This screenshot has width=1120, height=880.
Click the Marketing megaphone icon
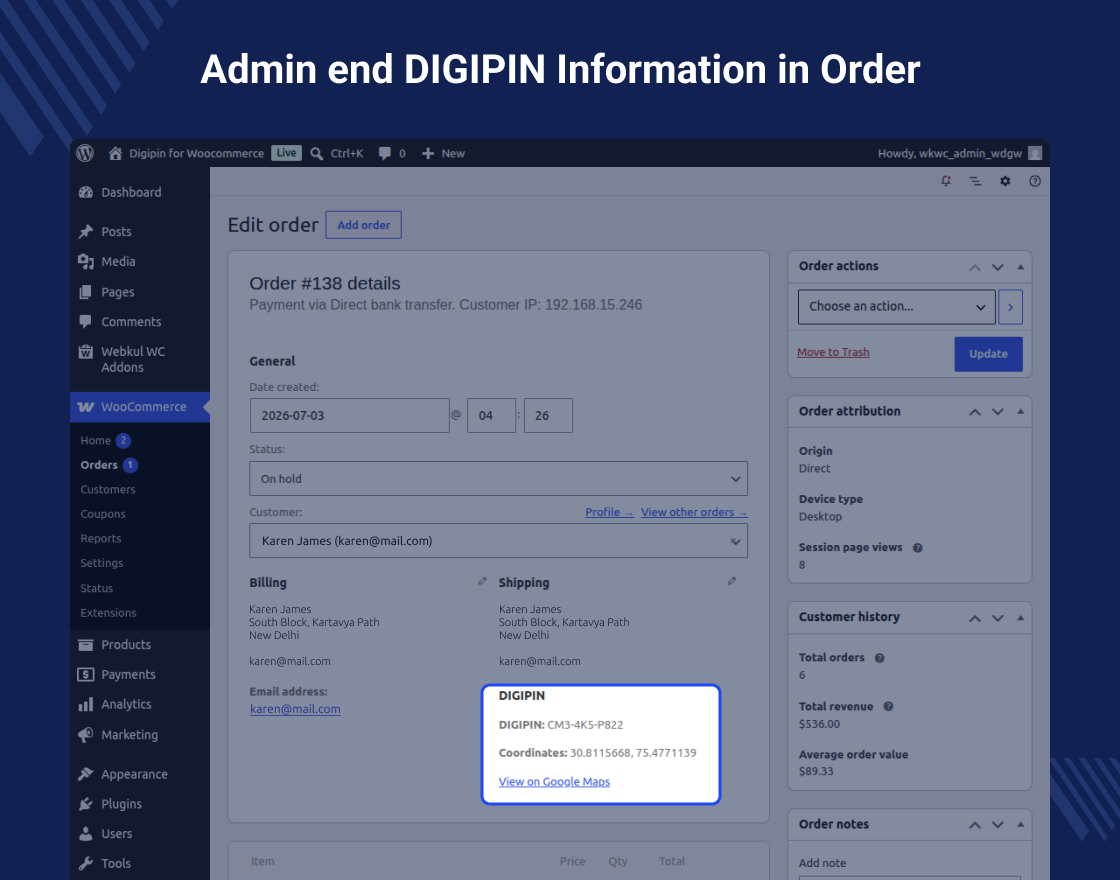coord(86,735)
